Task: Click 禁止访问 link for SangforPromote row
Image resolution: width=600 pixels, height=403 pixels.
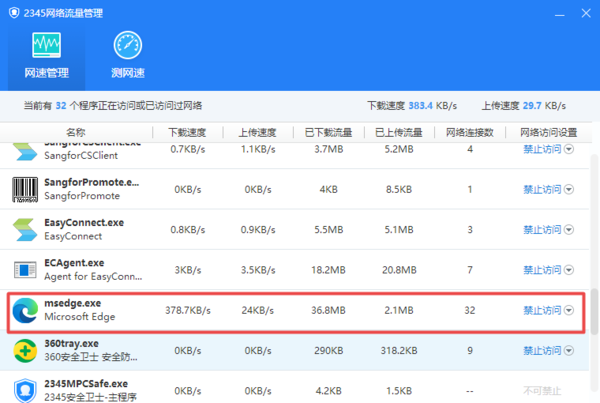Action: click(x=542, y=188)
